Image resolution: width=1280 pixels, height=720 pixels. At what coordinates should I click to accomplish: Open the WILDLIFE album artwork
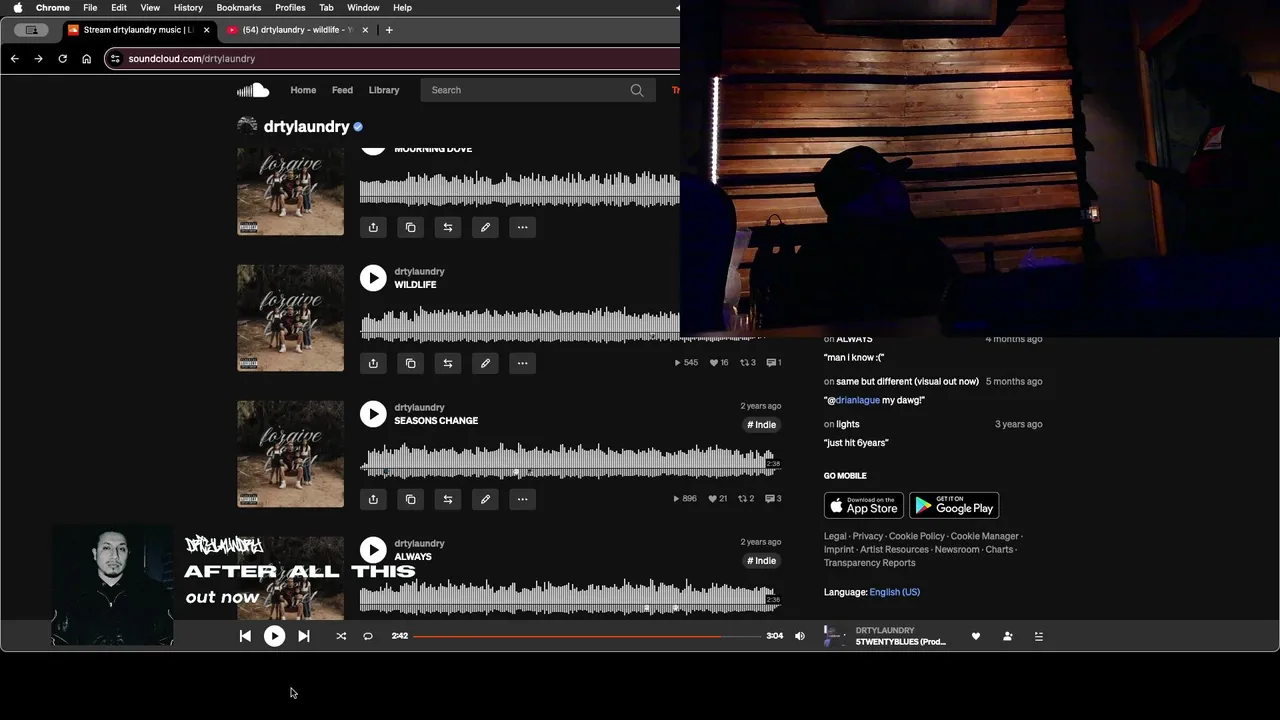coord(290,318)
